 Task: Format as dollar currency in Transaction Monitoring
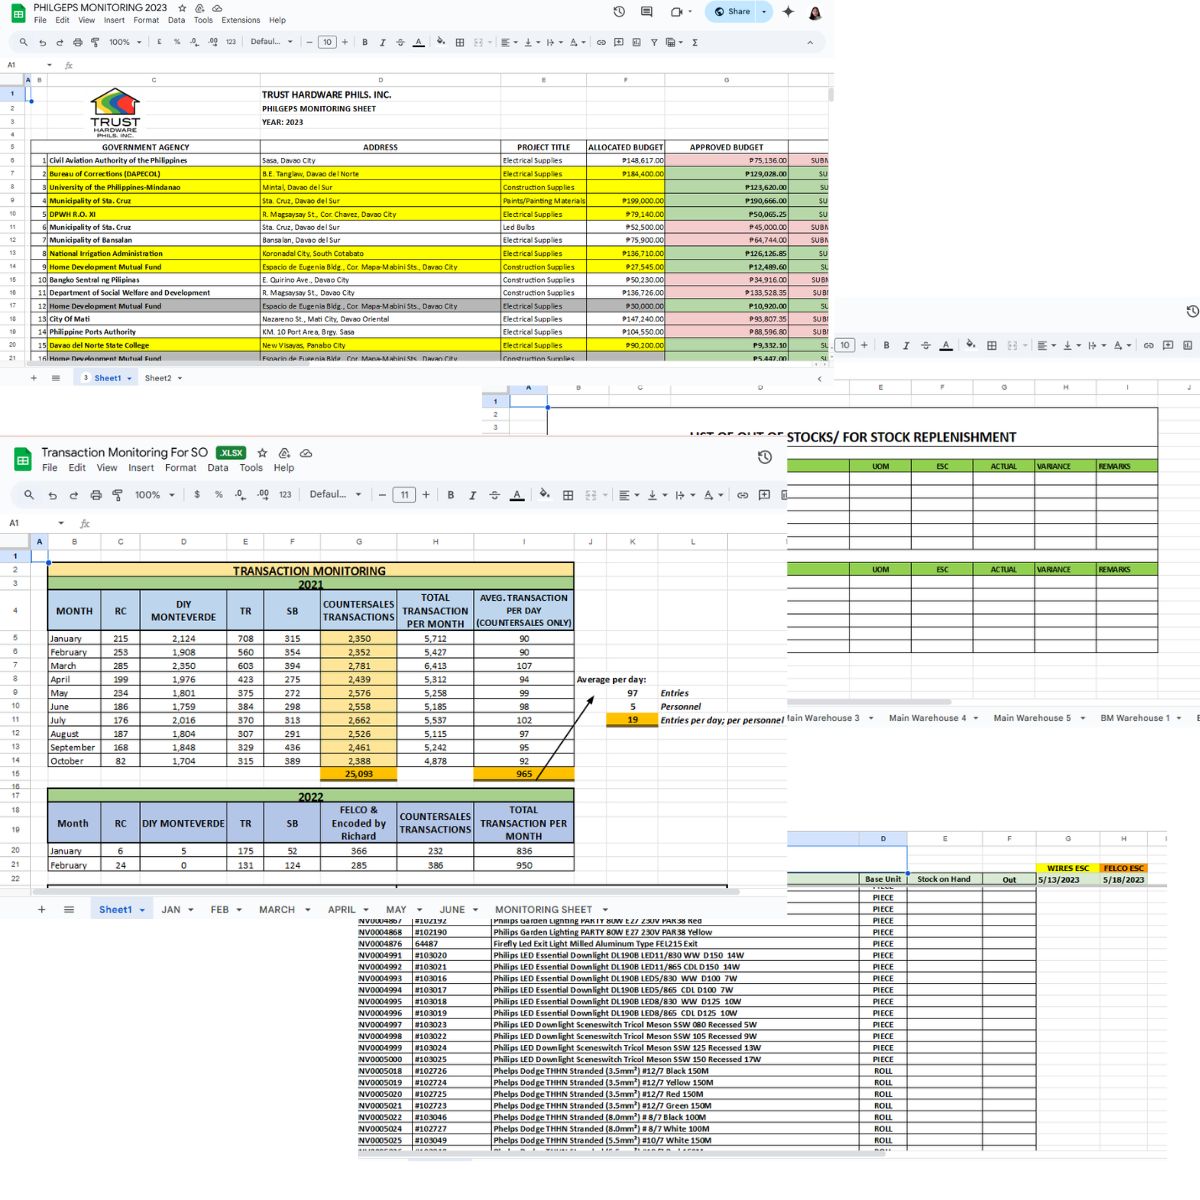tap(197, 495)
